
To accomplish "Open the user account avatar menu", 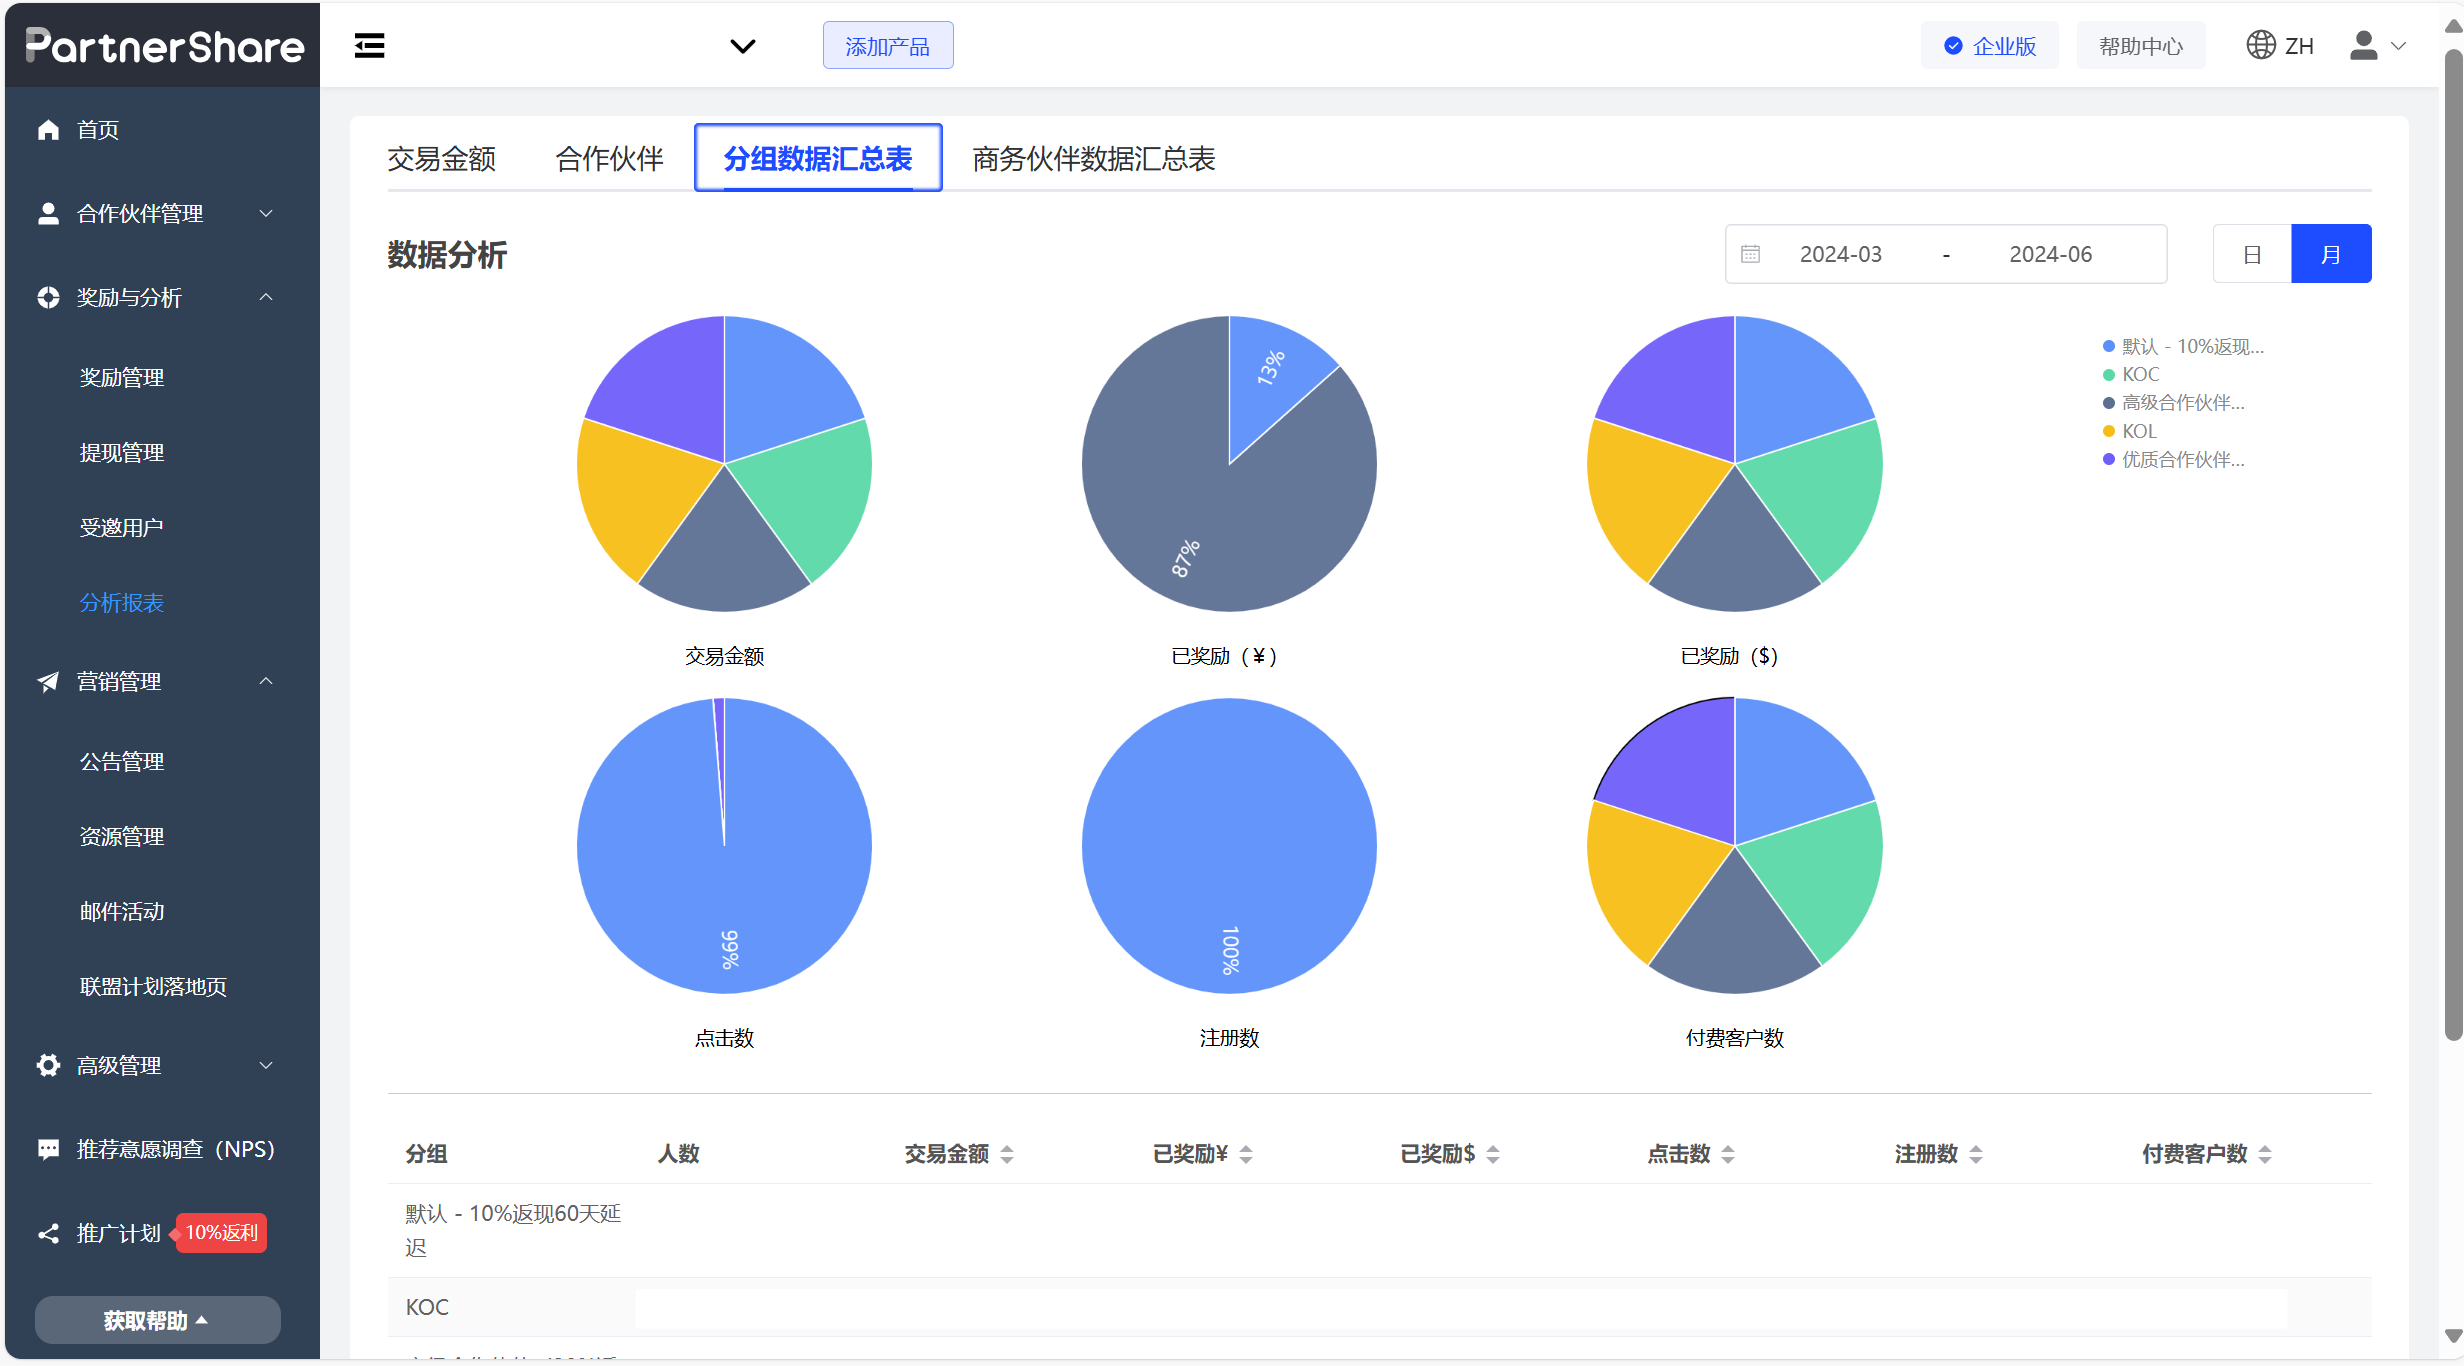I will click(2364, 46).
